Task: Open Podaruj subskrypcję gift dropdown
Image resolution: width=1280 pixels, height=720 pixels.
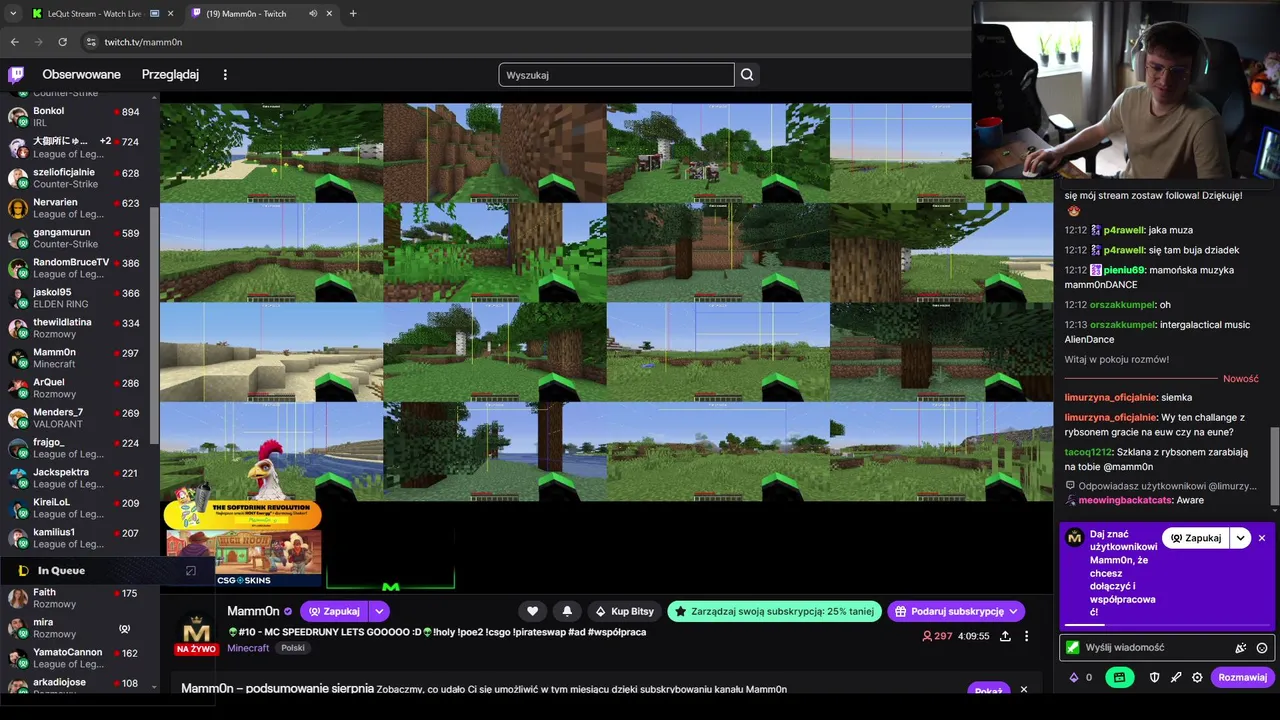Action: point(957,611)
